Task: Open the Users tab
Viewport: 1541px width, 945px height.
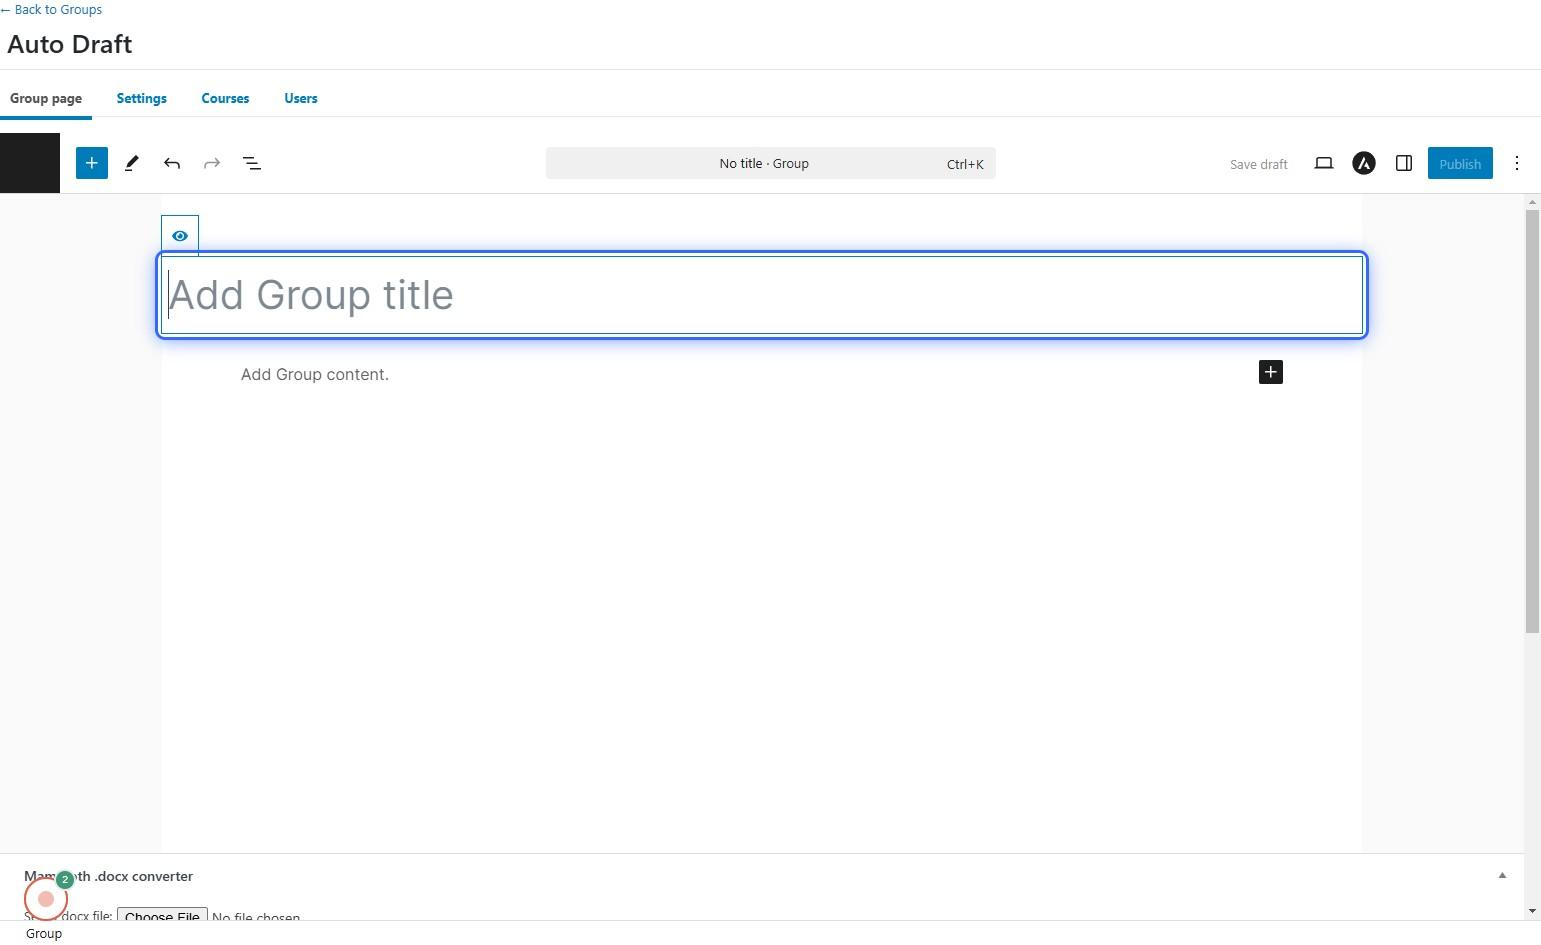Action: 300,98
